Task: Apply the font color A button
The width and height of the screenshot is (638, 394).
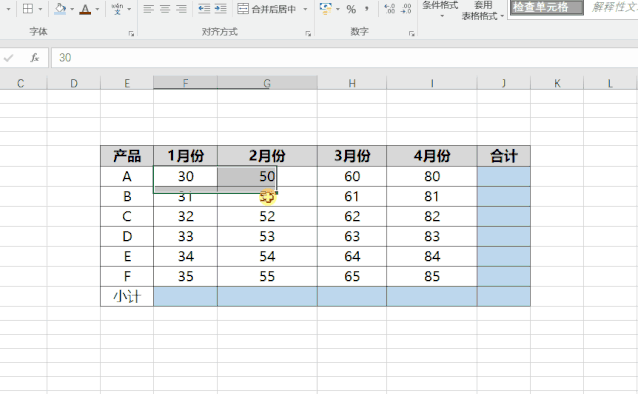Action: [x=85, y=9]
